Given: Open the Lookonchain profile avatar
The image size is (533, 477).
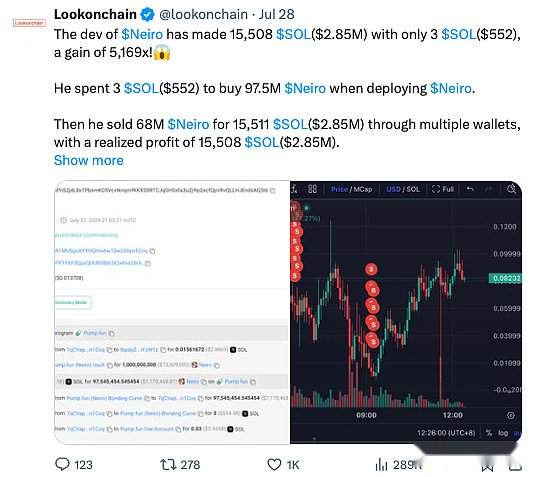Looking at the screenshot, I should click(29, 23).
